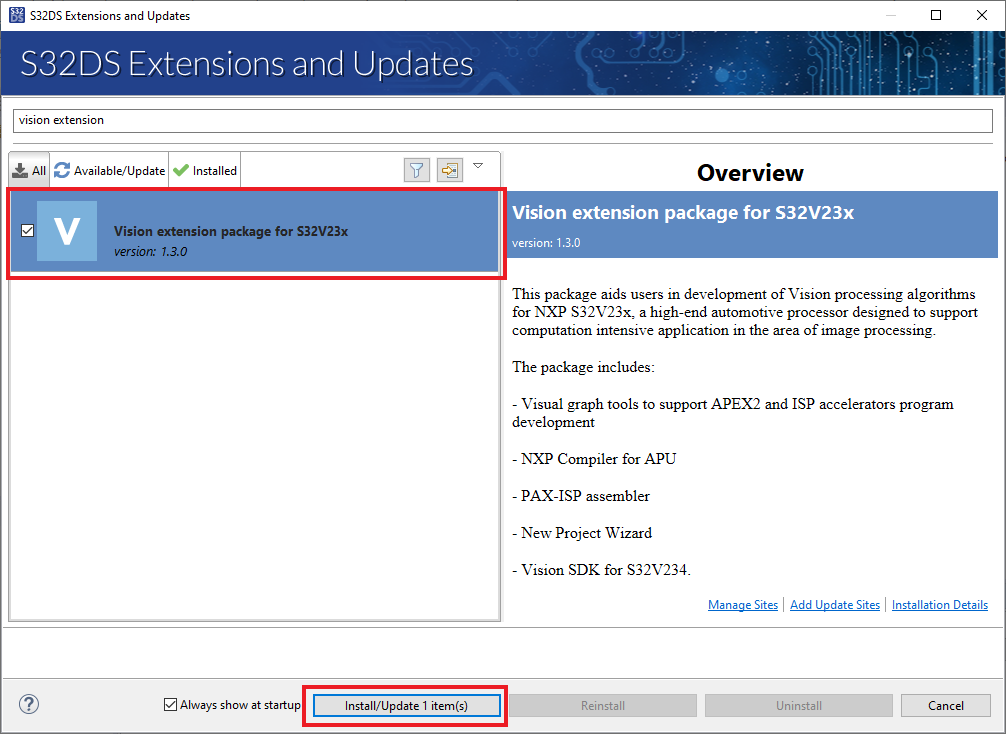Expand the view menu dropdown triangle
The image size is (1006, 734).
click(478, 166)
